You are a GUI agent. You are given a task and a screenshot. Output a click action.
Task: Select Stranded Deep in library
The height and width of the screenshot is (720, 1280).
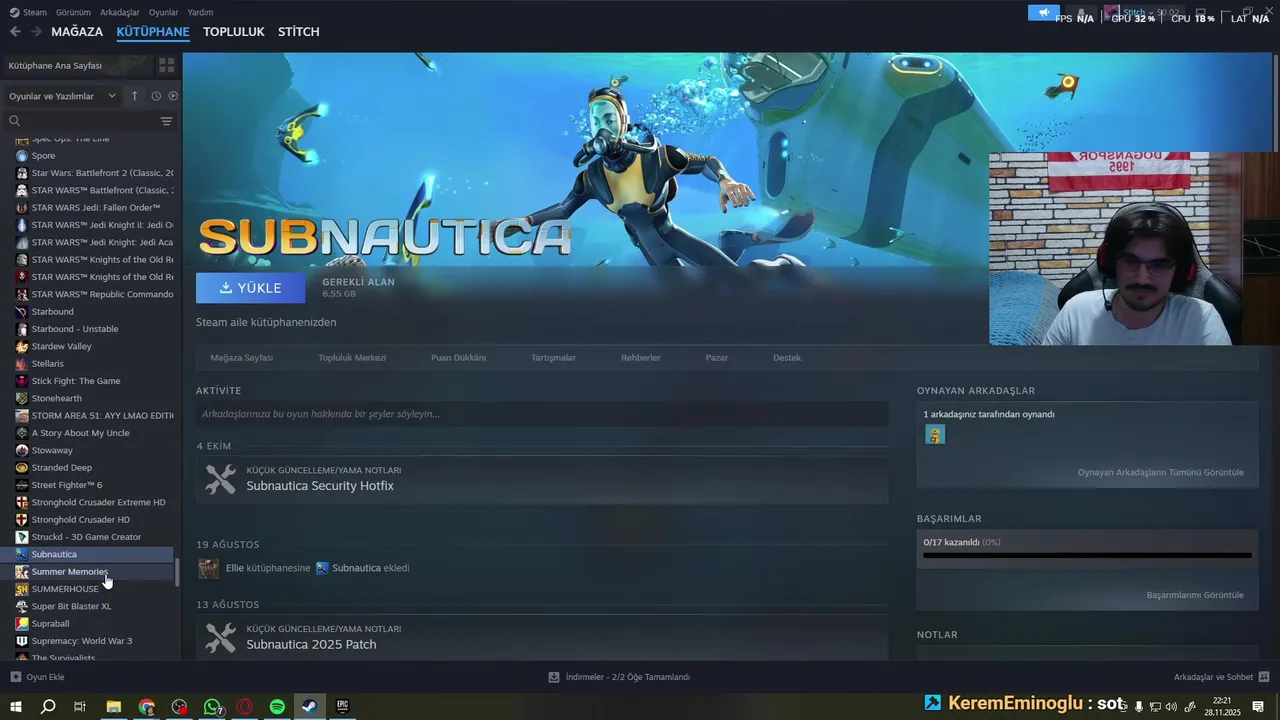[61, 468]
